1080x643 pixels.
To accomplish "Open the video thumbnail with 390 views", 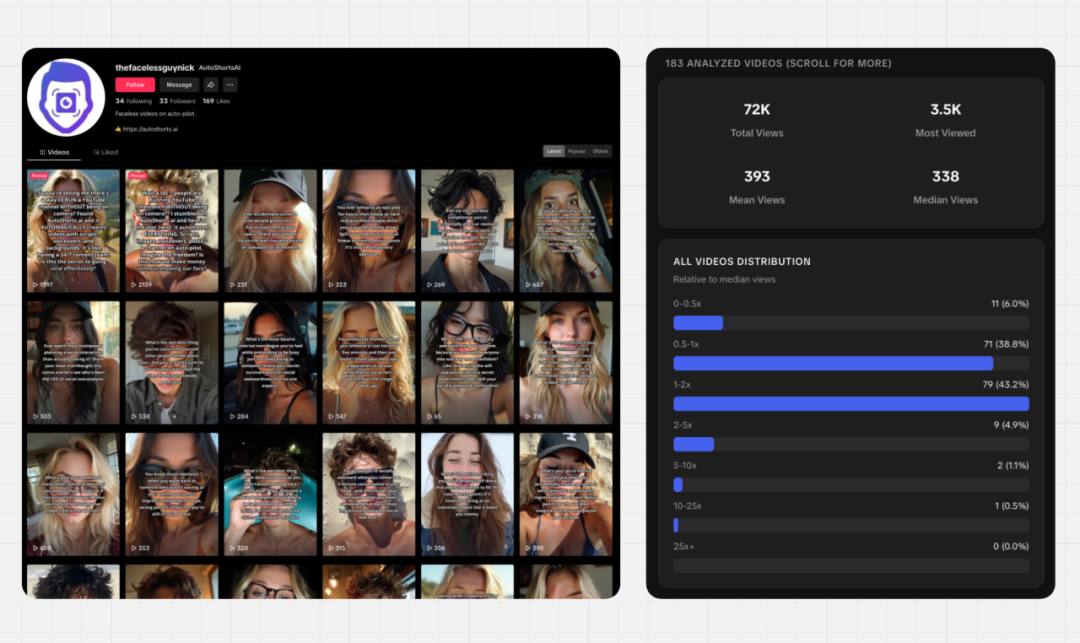I will pyautogui.click(x=565, y=494).
